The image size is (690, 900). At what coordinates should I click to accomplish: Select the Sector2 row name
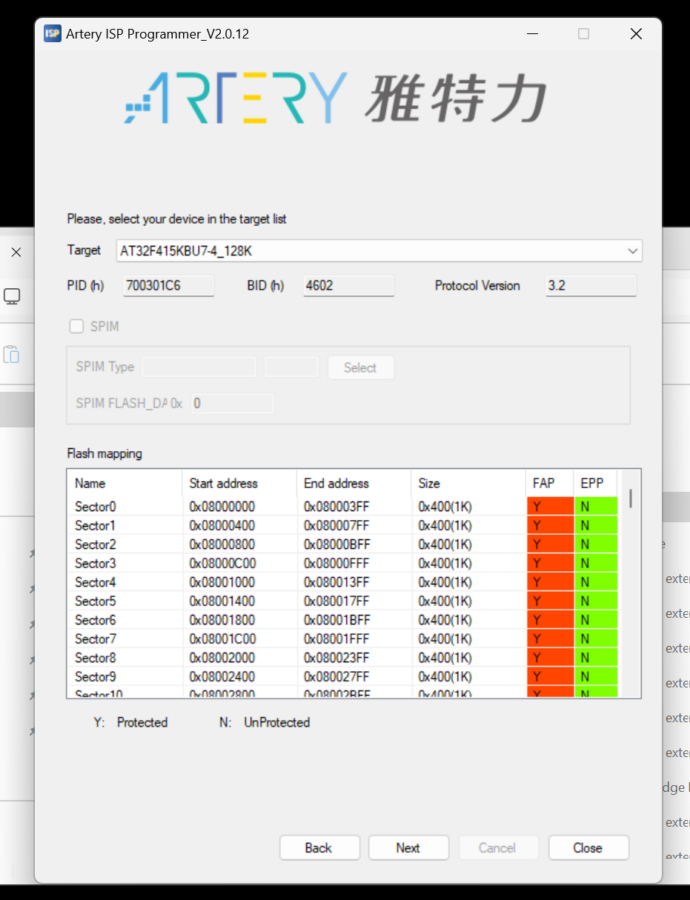[x=95, y=545]
